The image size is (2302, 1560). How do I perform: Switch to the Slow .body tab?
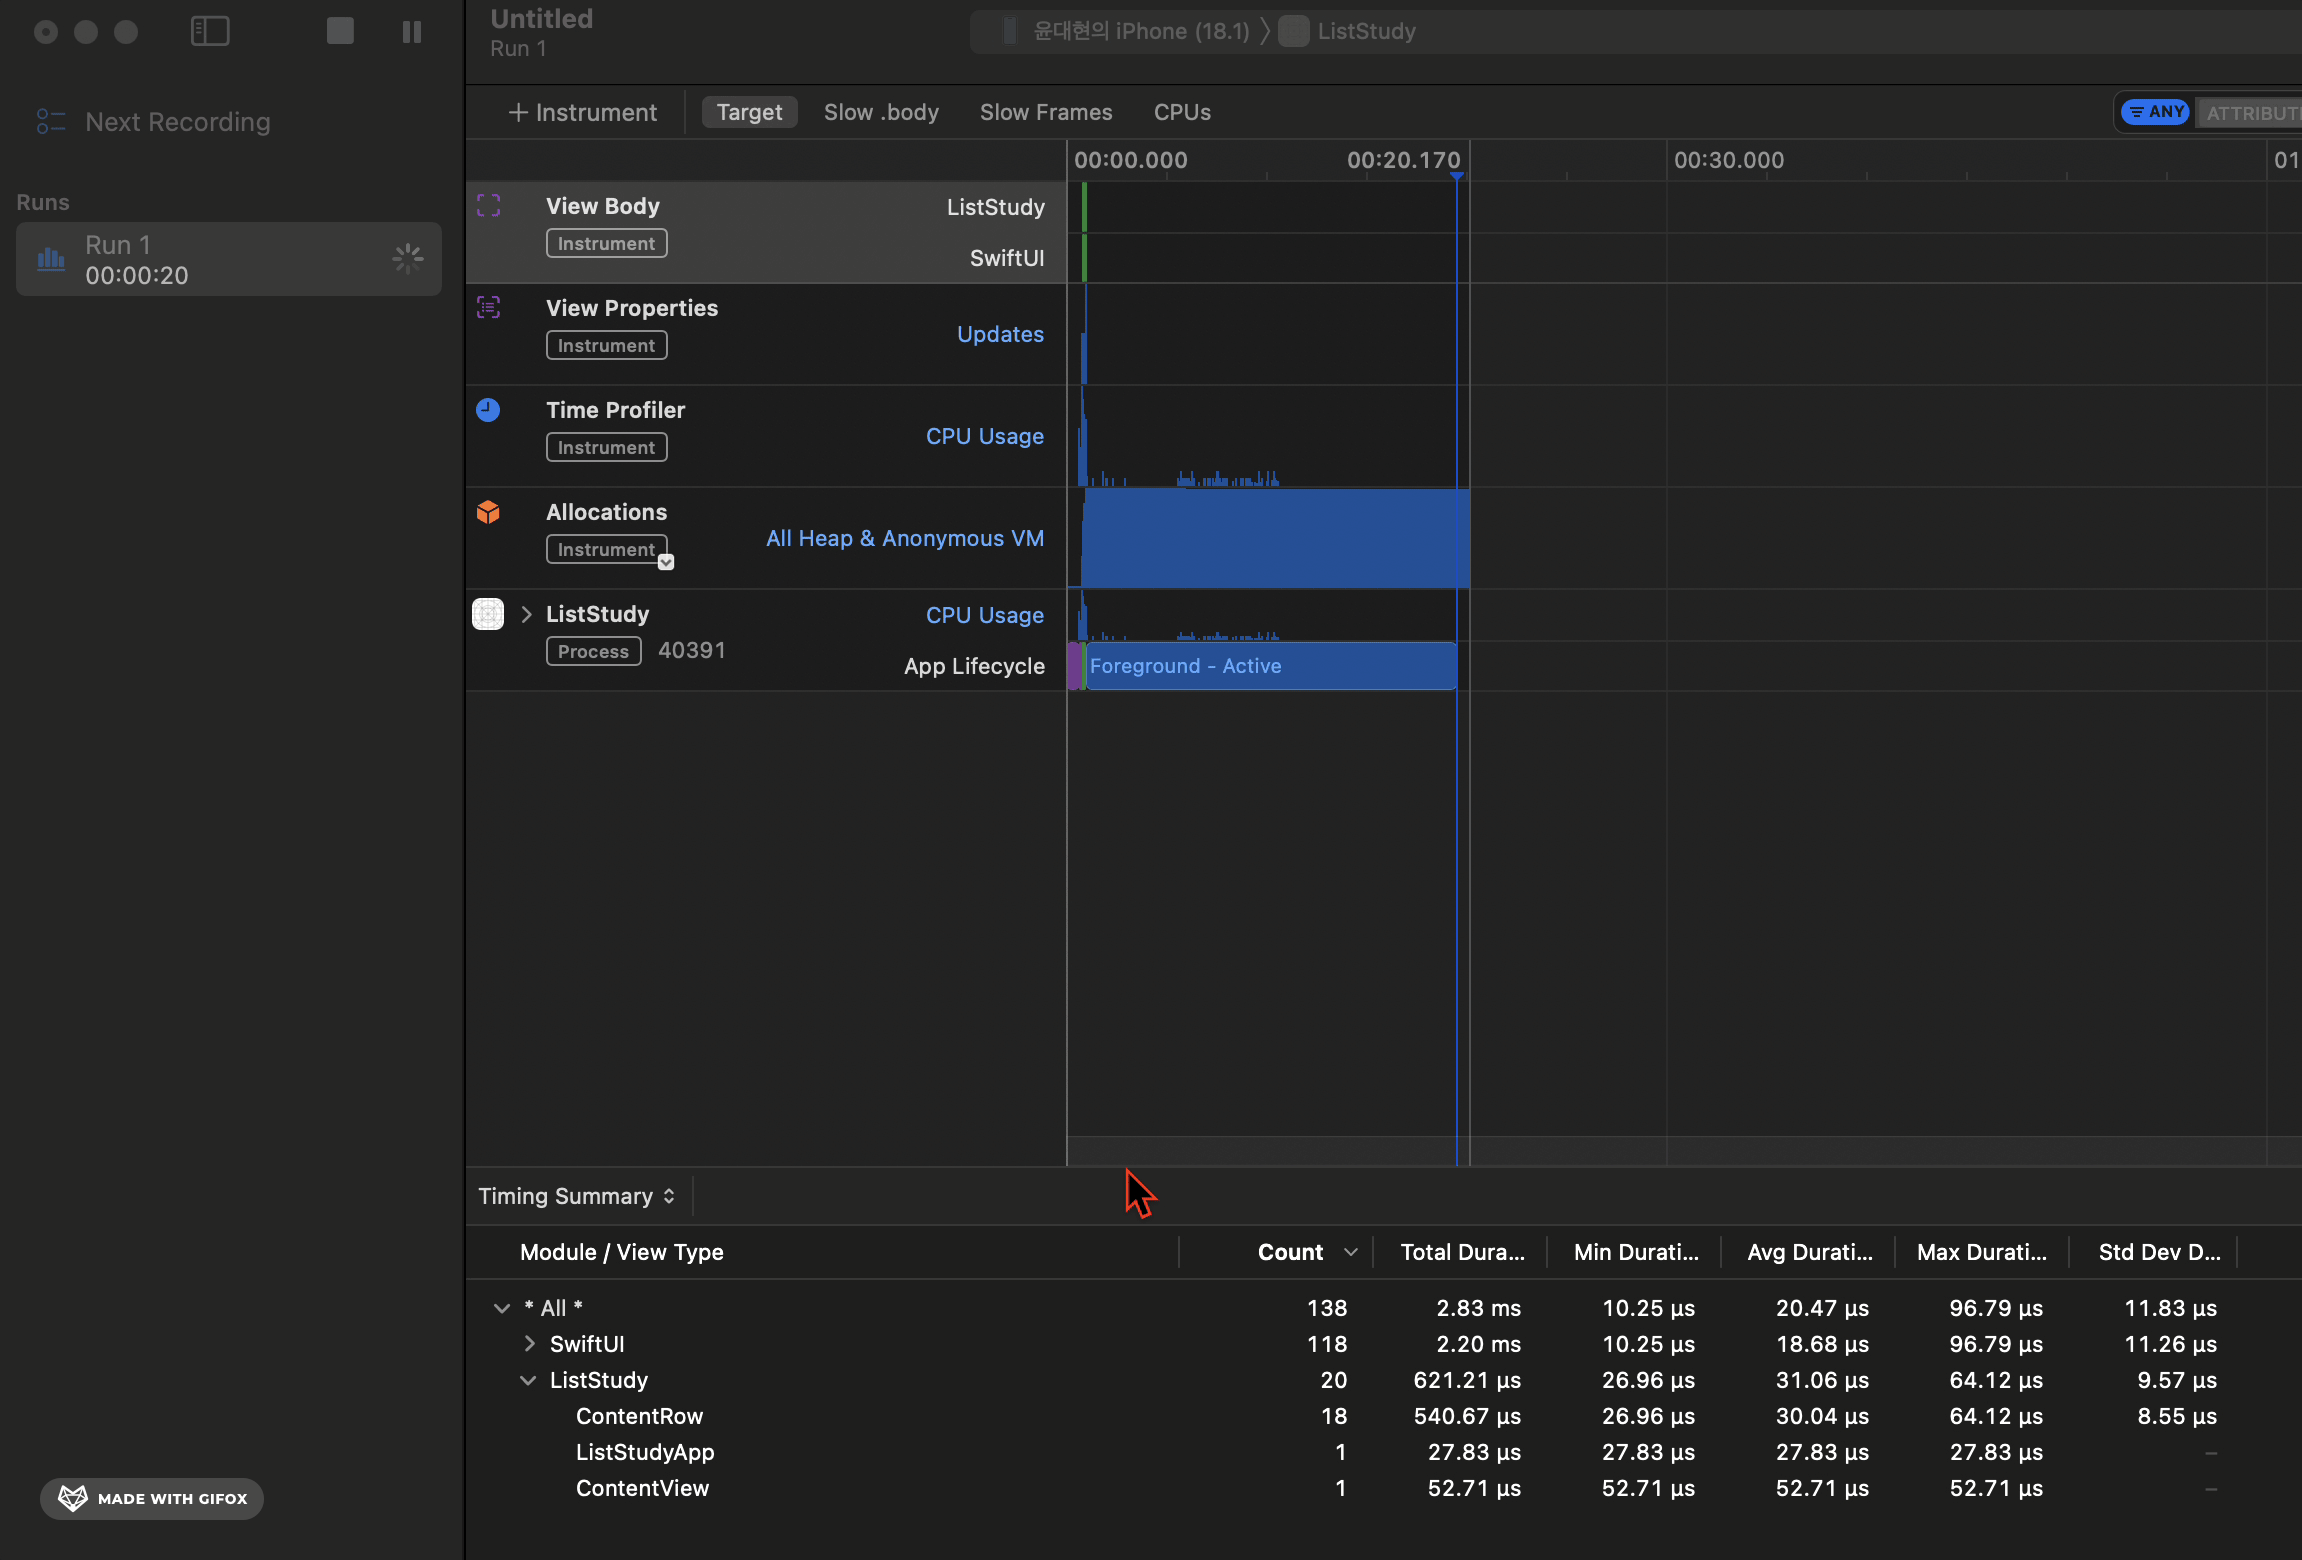[881, 112]
